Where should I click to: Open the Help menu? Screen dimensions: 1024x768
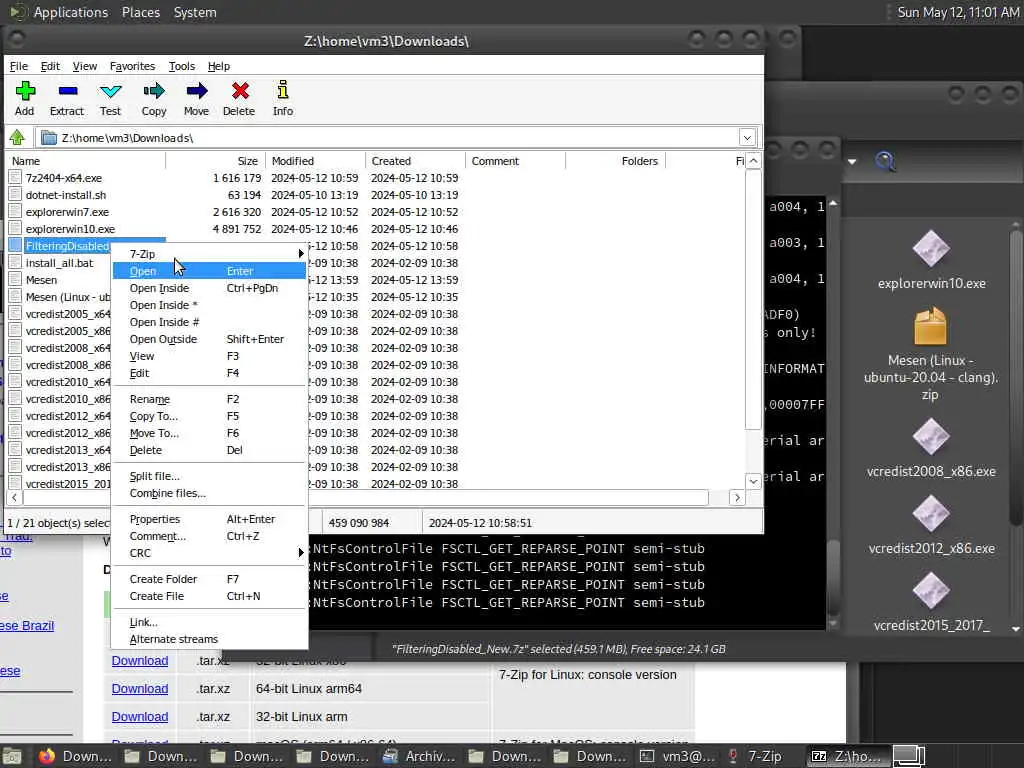click(x=219, y=66)
